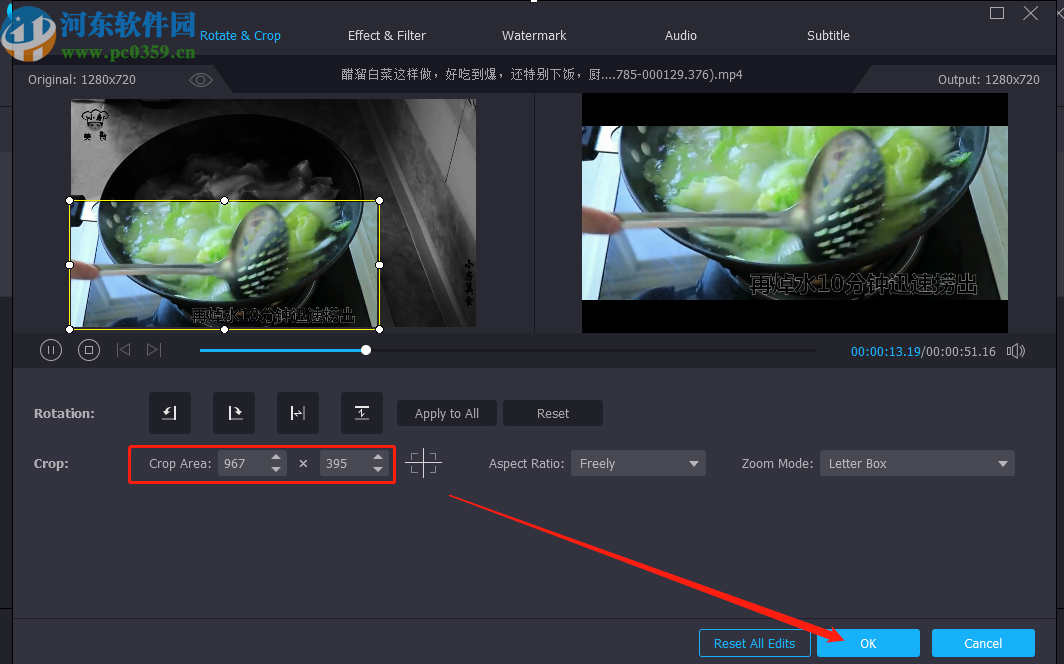Increase crop width using the up stepper arrow
Screen dimensions: 1064x664
(277, 457)
